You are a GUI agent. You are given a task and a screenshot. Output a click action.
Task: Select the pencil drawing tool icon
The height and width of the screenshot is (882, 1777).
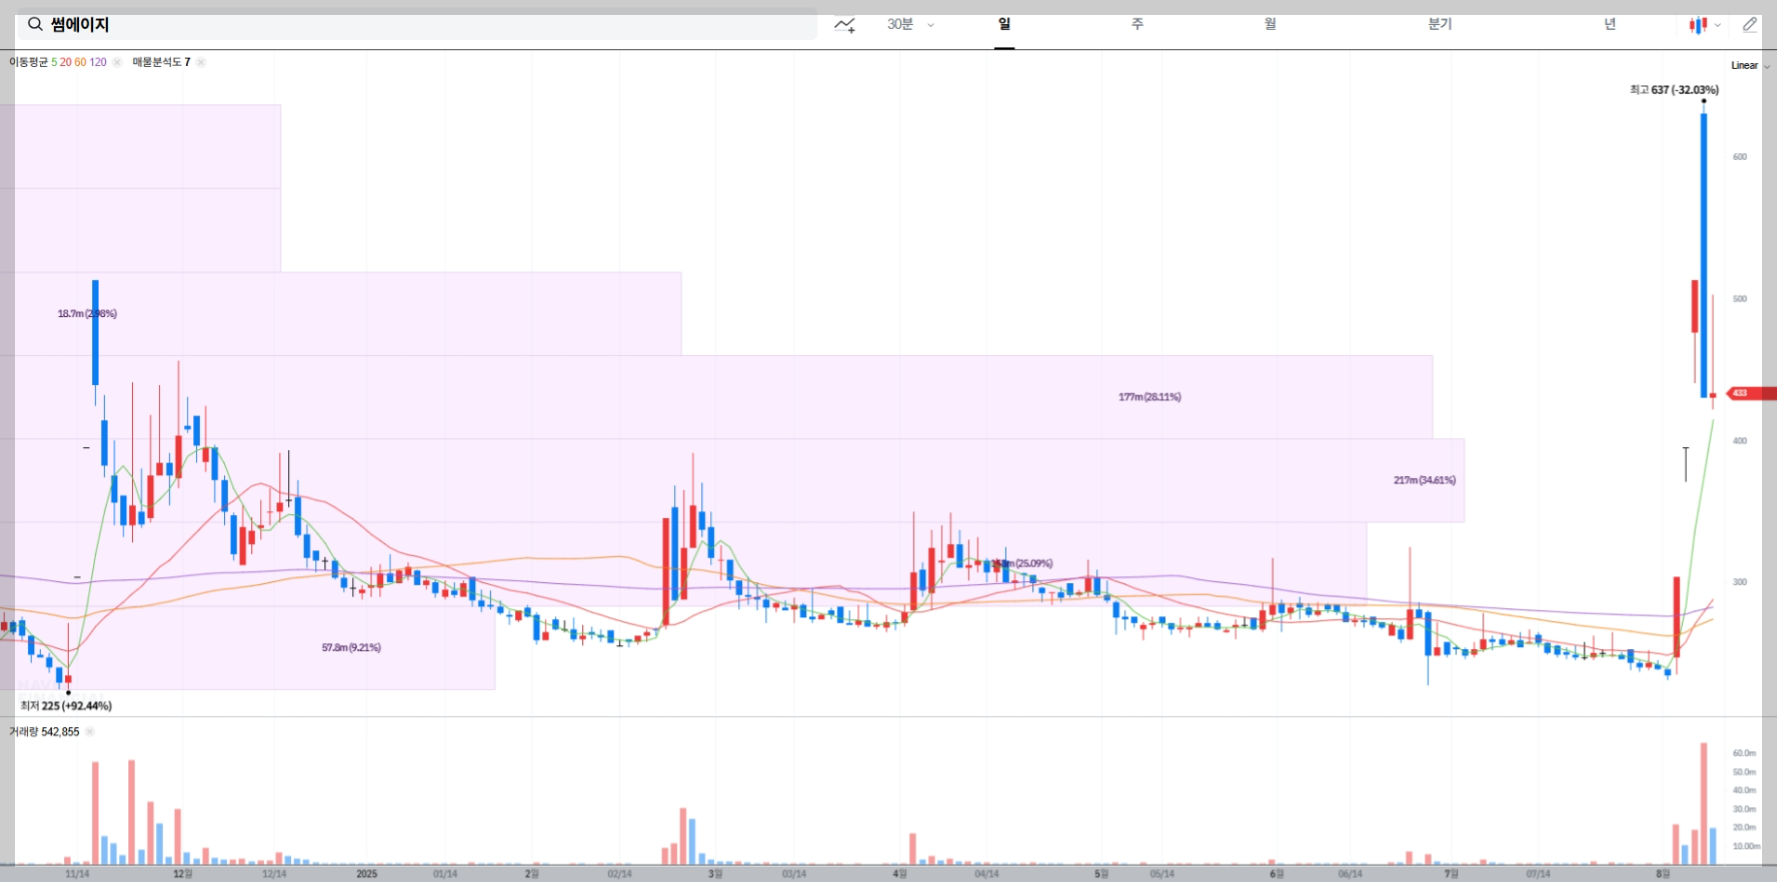point(1749,25)
